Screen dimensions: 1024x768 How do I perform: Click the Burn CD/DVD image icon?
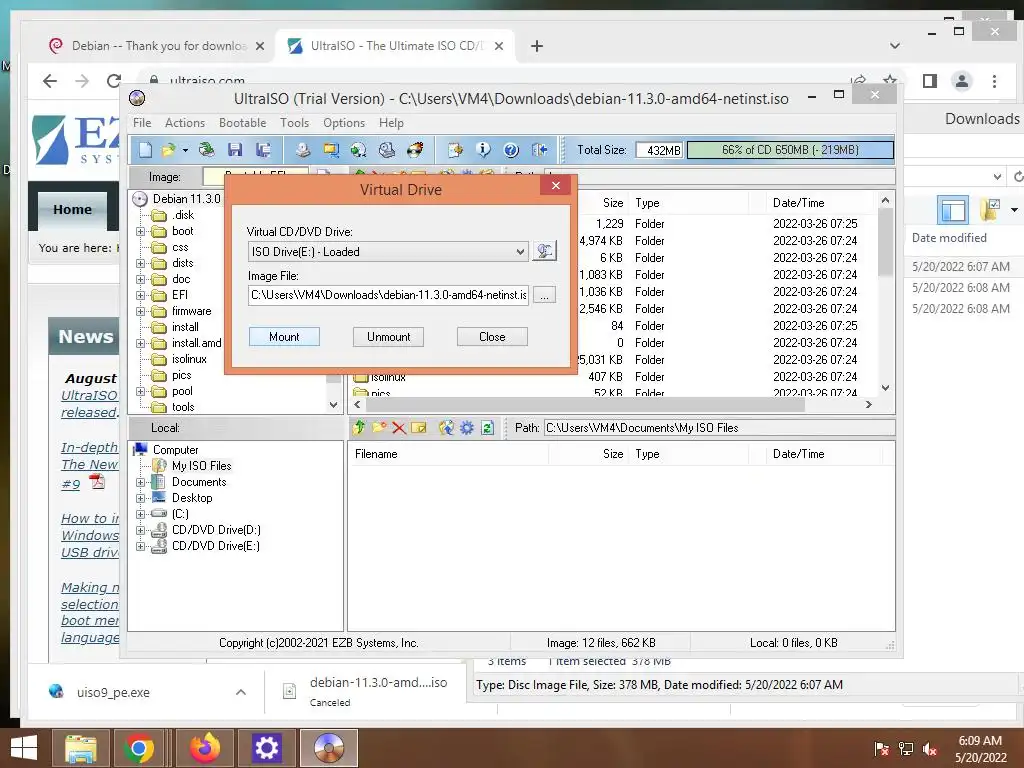pyautogui.click(x=415, y=150)
